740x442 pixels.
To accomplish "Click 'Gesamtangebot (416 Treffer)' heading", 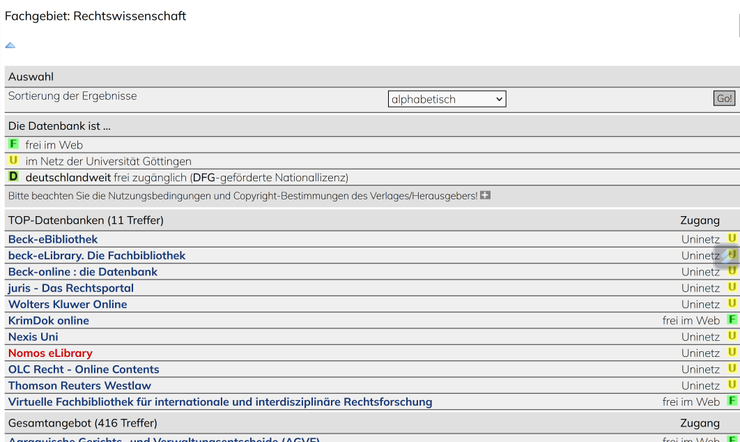I will click(x=83, y=423).
